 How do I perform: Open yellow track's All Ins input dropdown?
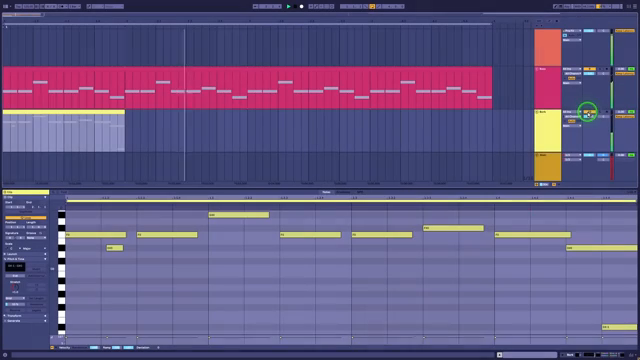[572, 112]
